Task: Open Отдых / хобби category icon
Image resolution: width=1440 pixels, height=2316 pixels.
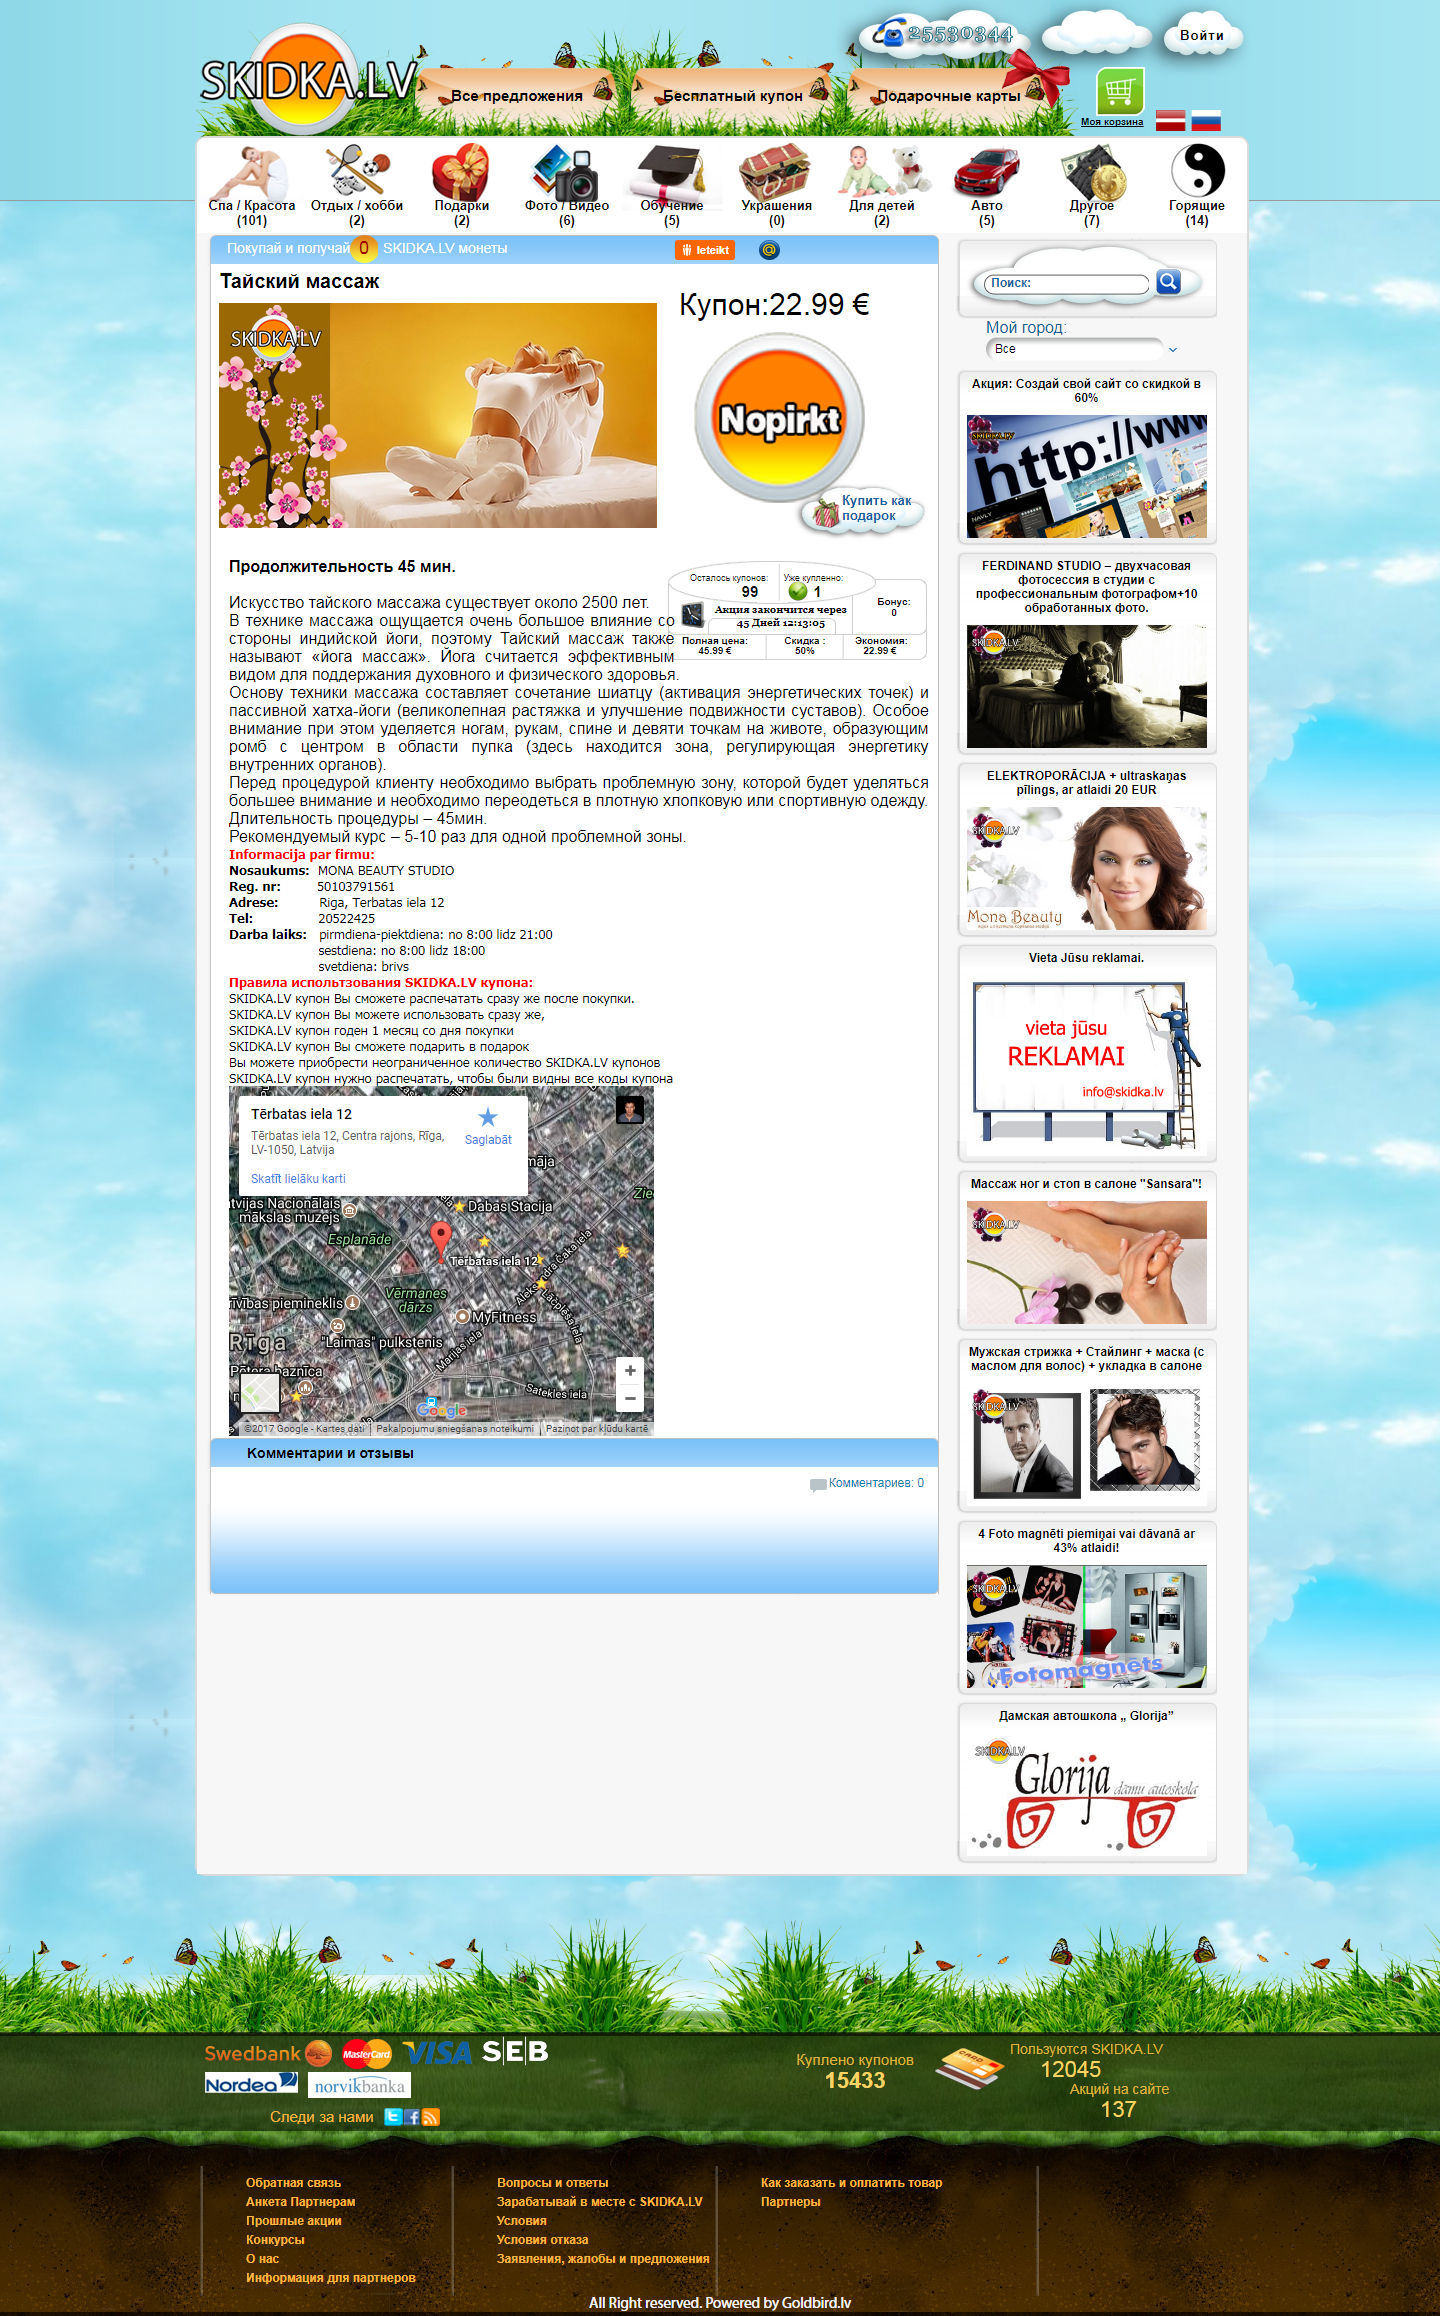Action: point(357,171)
